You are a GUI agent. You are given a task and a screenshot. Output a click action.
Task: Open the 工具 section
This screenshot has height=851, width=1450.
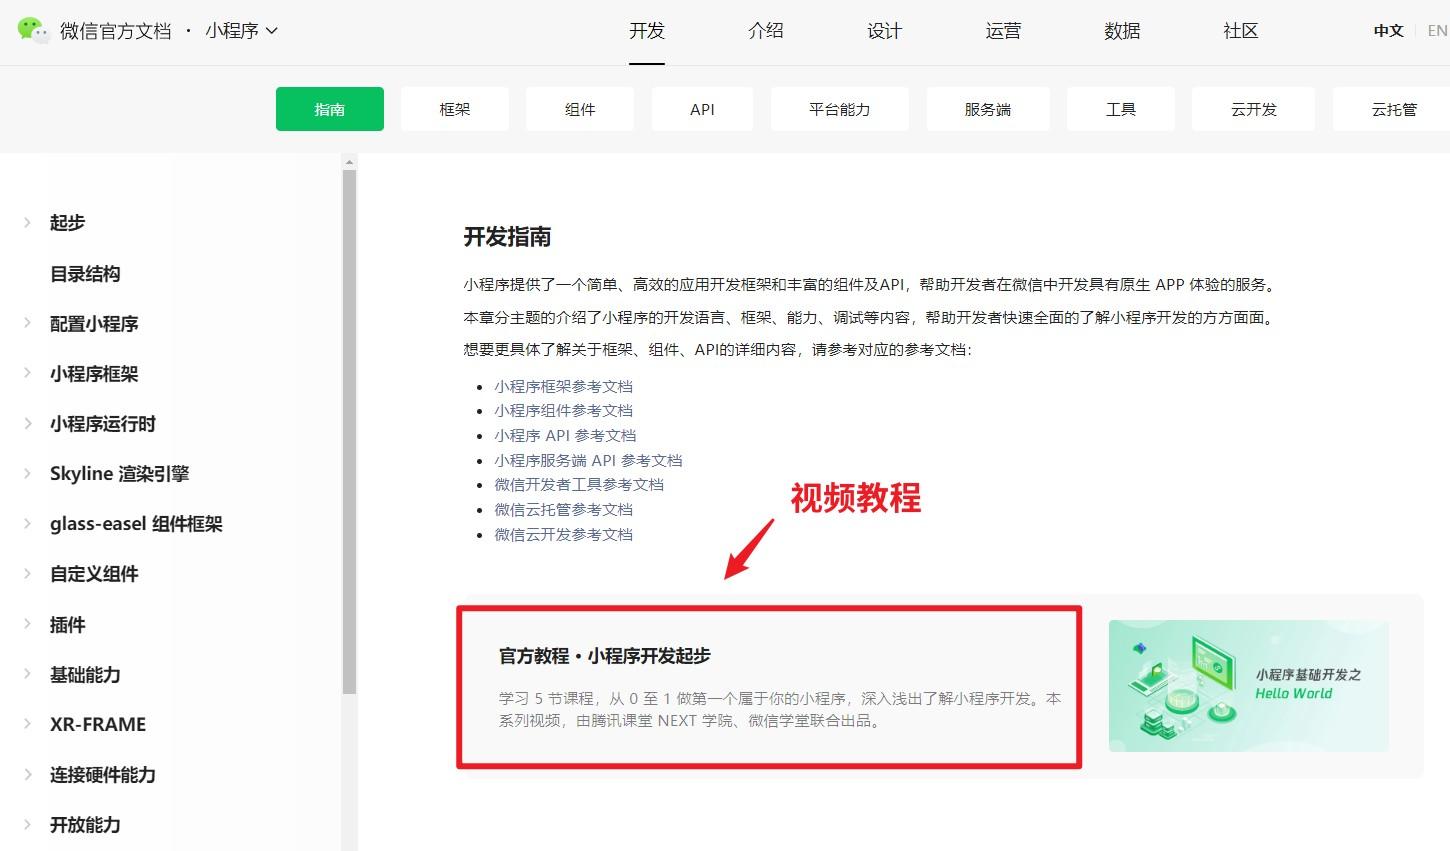pos(1121,109)
